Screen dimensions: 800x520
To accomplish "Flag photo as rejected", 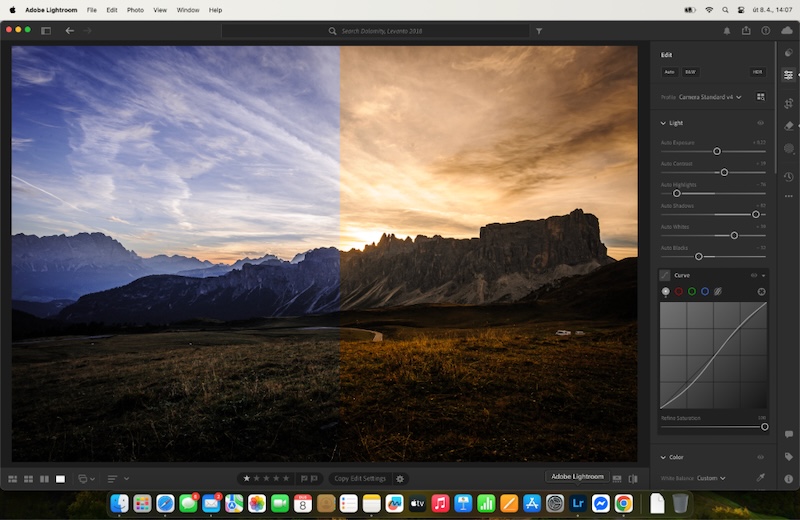I will point(314,479).
